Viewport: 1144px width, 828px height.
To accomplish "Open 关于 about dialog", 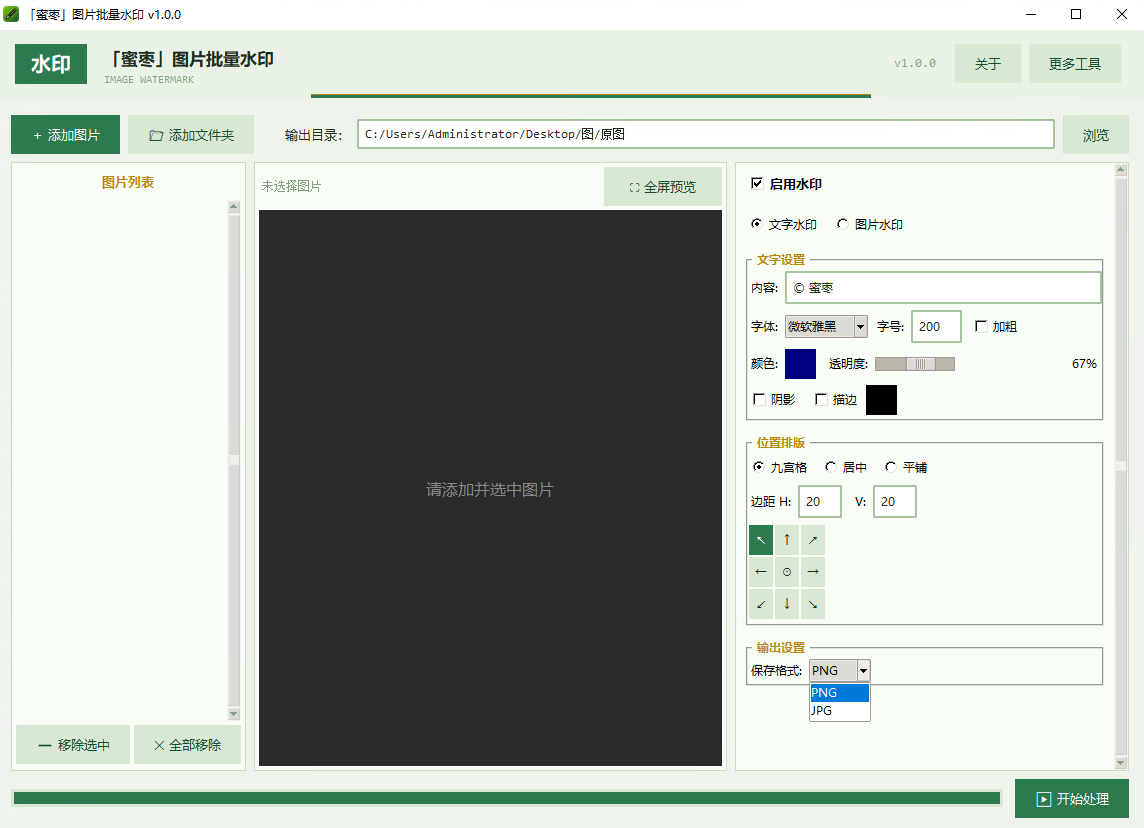I will click(x=988, y=64).
